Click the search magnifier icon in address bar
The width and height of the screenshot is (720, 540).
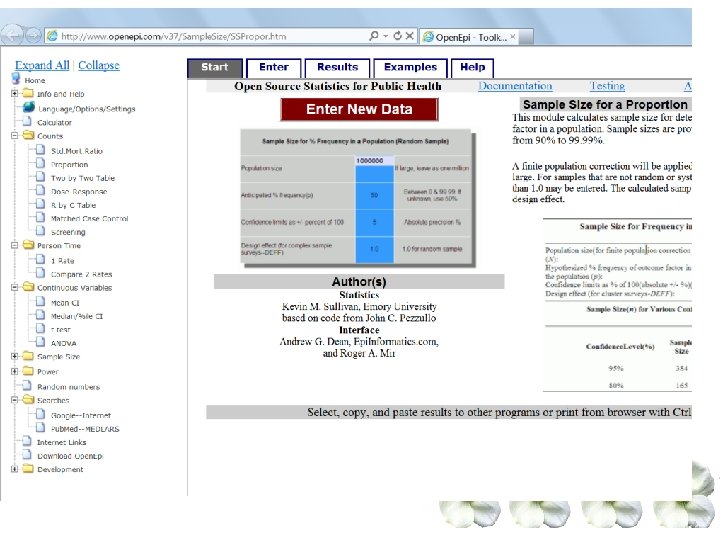tap(374, 36)
